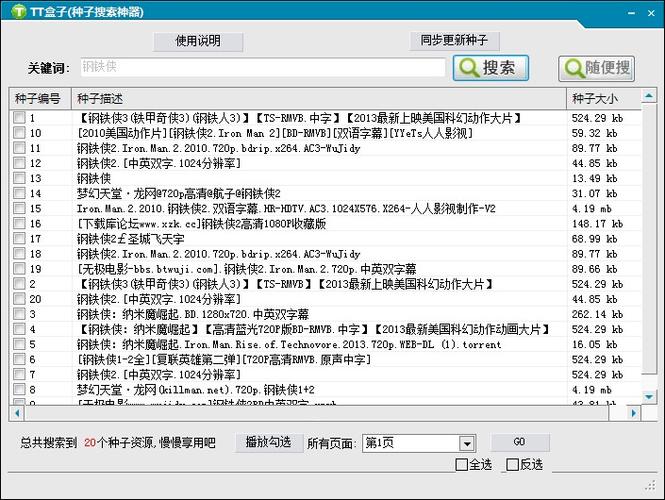Toggle the 反选 invert selection checkbox
Screen dimensions: 665x500
512,464
